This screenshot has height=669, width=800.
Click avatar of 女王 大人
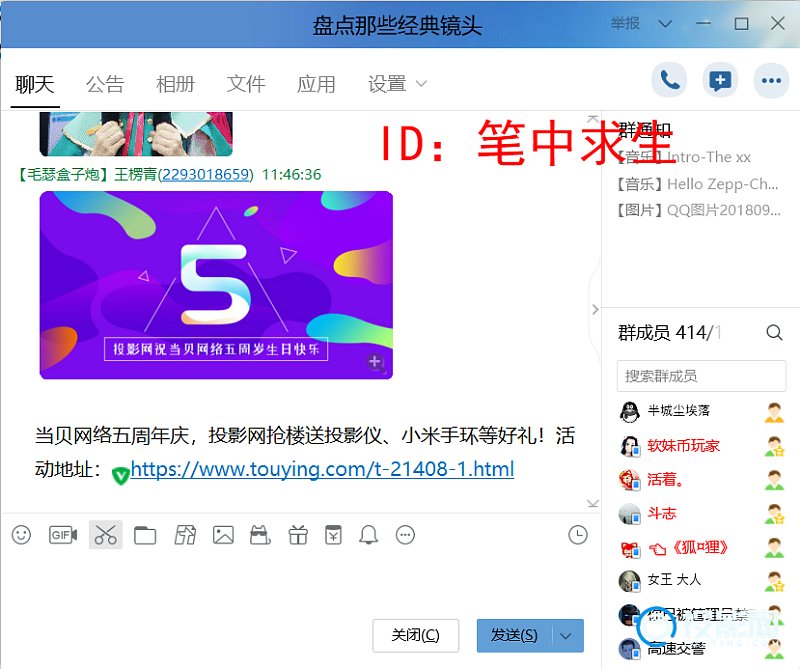click(630, 581)
